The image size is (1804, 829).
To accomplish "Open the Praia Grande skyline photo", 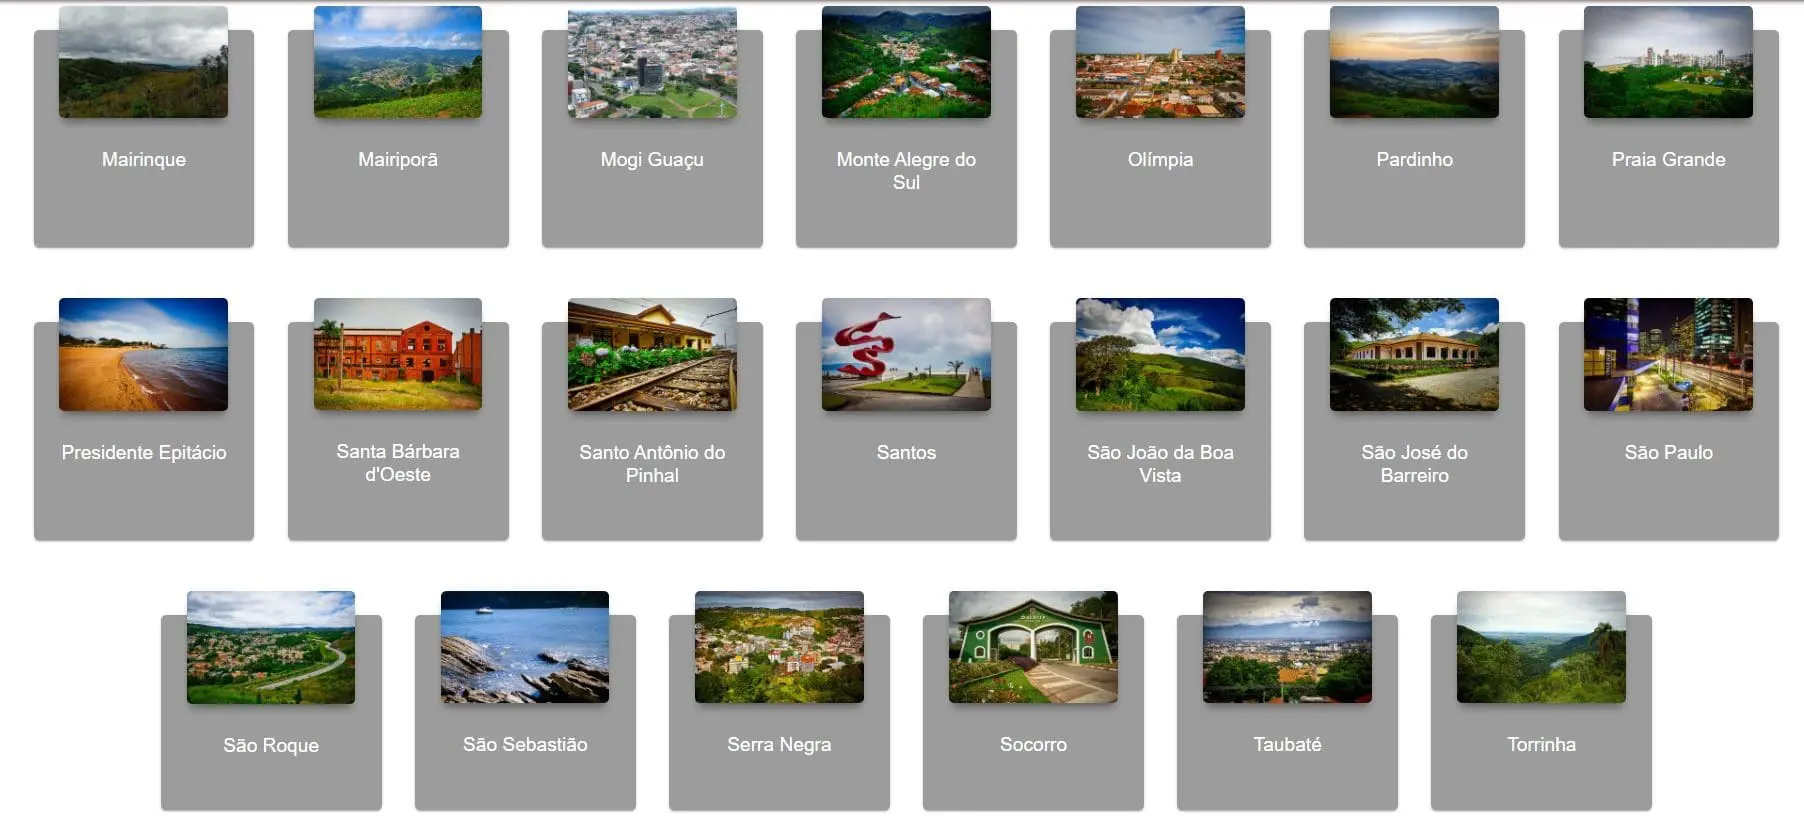I will (1668, 62).
